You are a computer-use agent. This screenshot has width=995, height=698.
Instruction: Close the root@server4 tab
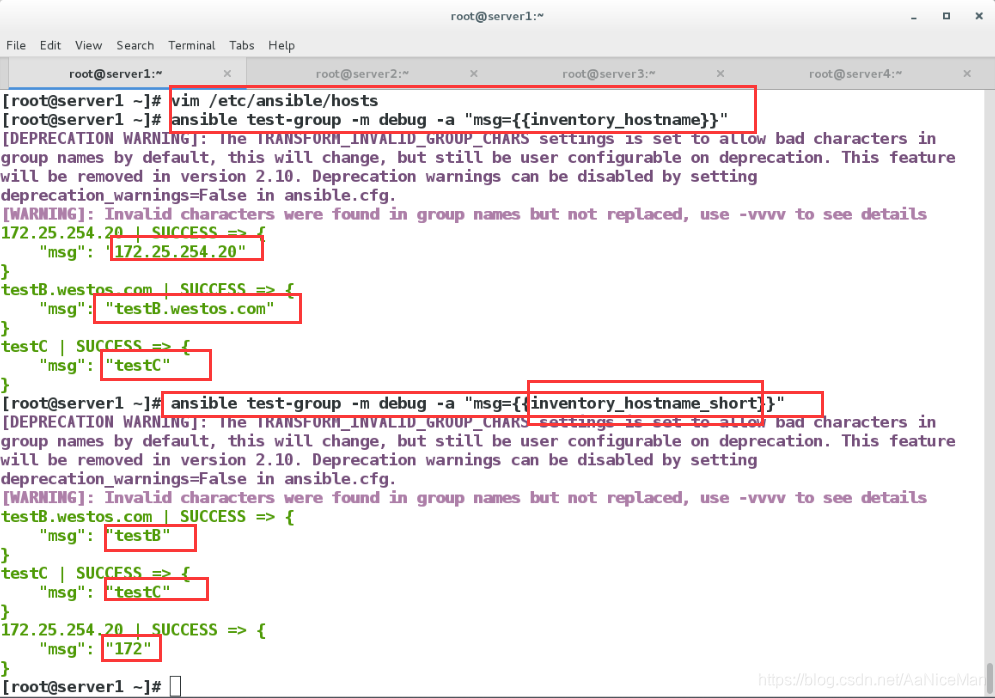click(x=967, y=74)
